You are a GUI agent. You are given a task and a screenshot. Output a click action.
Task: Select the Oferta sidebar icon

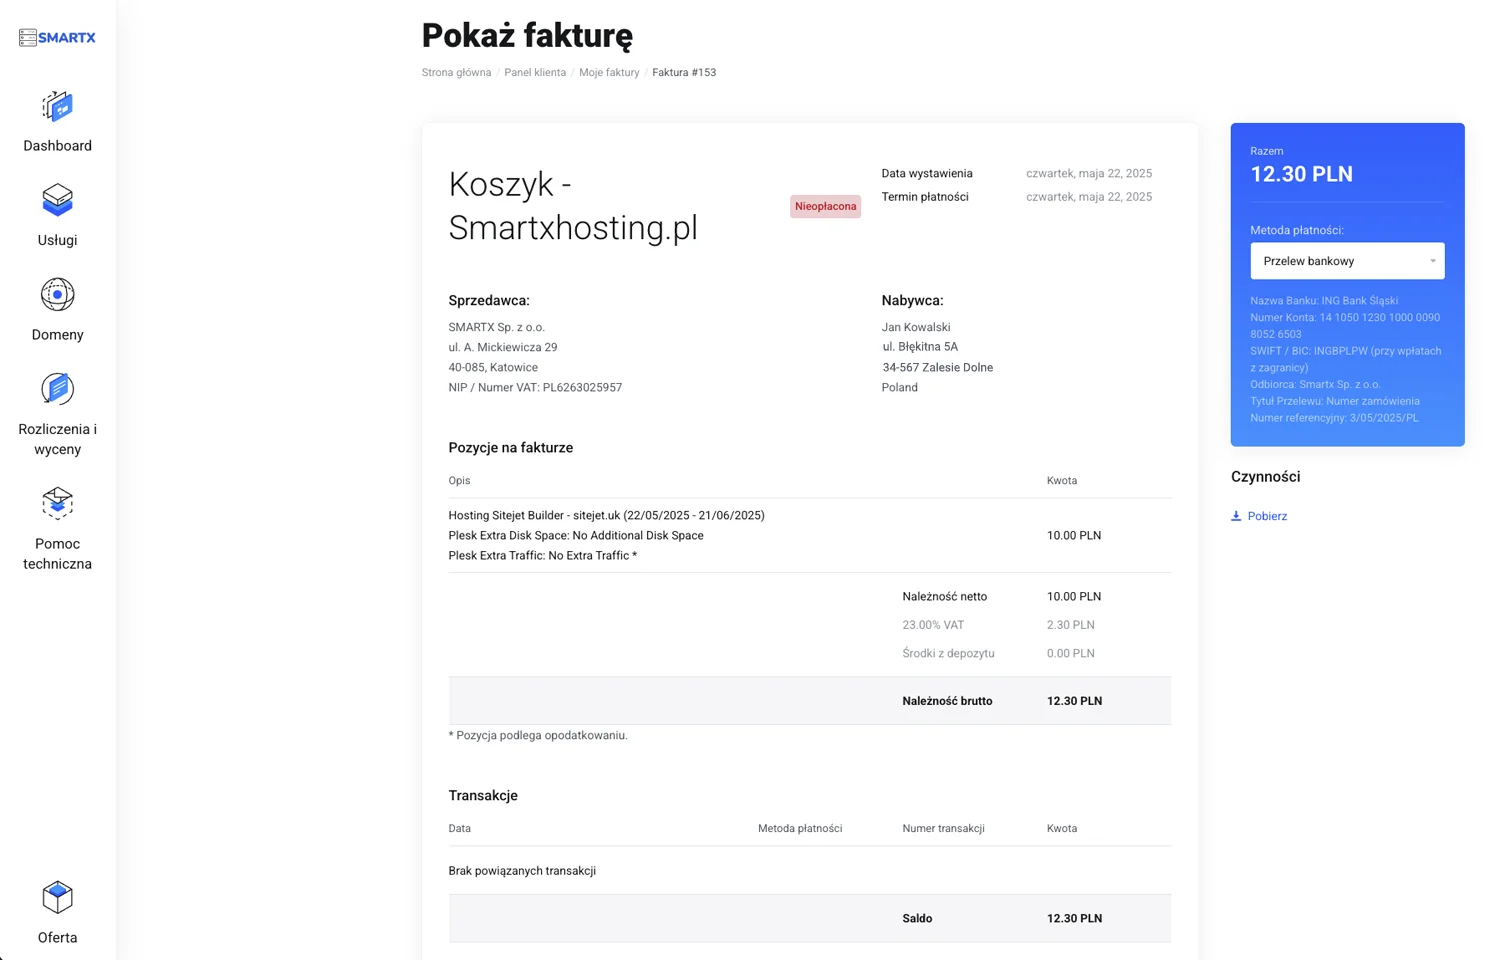point(57,910)
